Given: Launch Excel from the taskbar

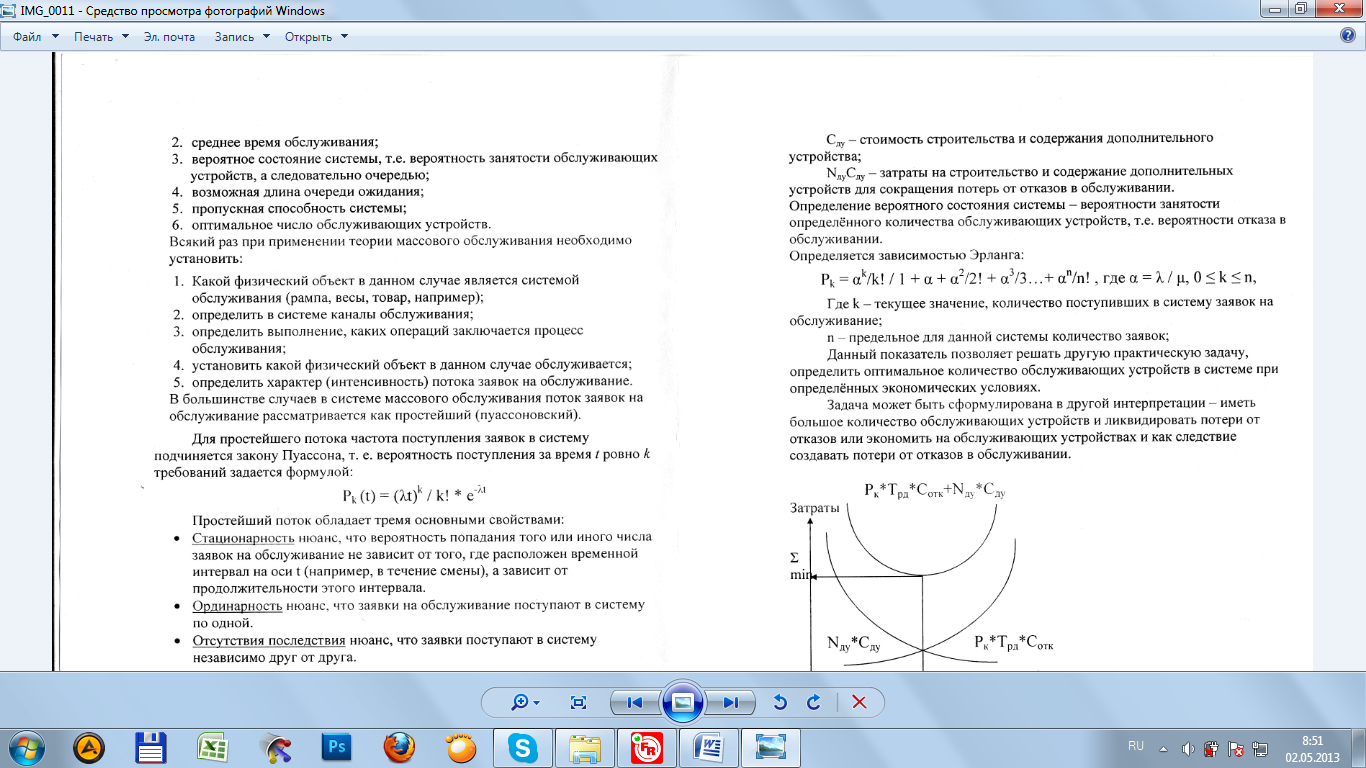Looking at the screenshot, I should point(212,747).
